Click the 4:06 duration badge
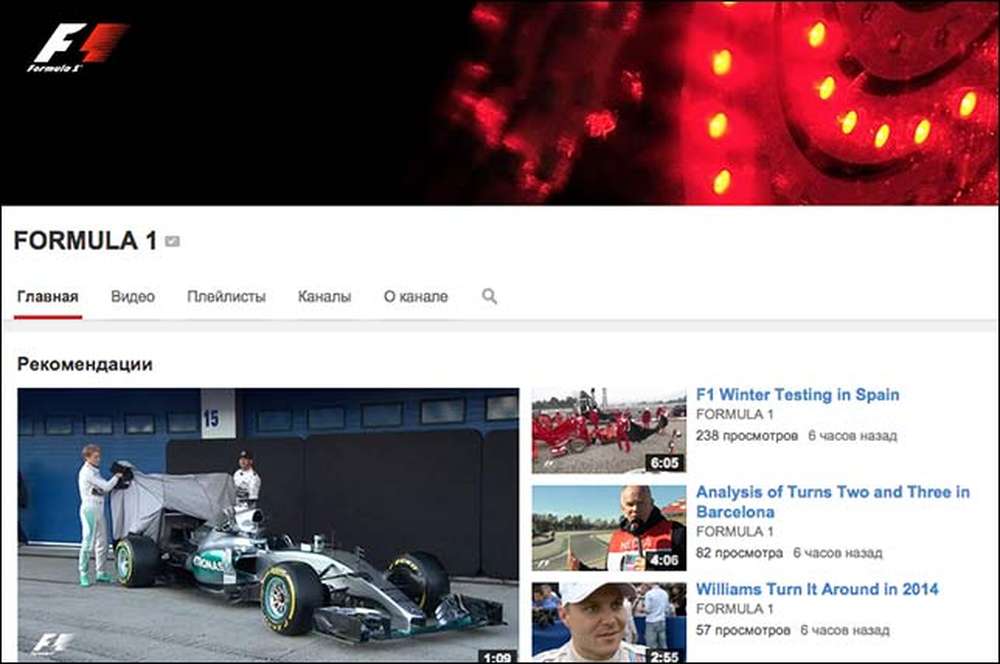Viewport: 1000px width, 664px height. pyautogui.click(x=664, y=561)
